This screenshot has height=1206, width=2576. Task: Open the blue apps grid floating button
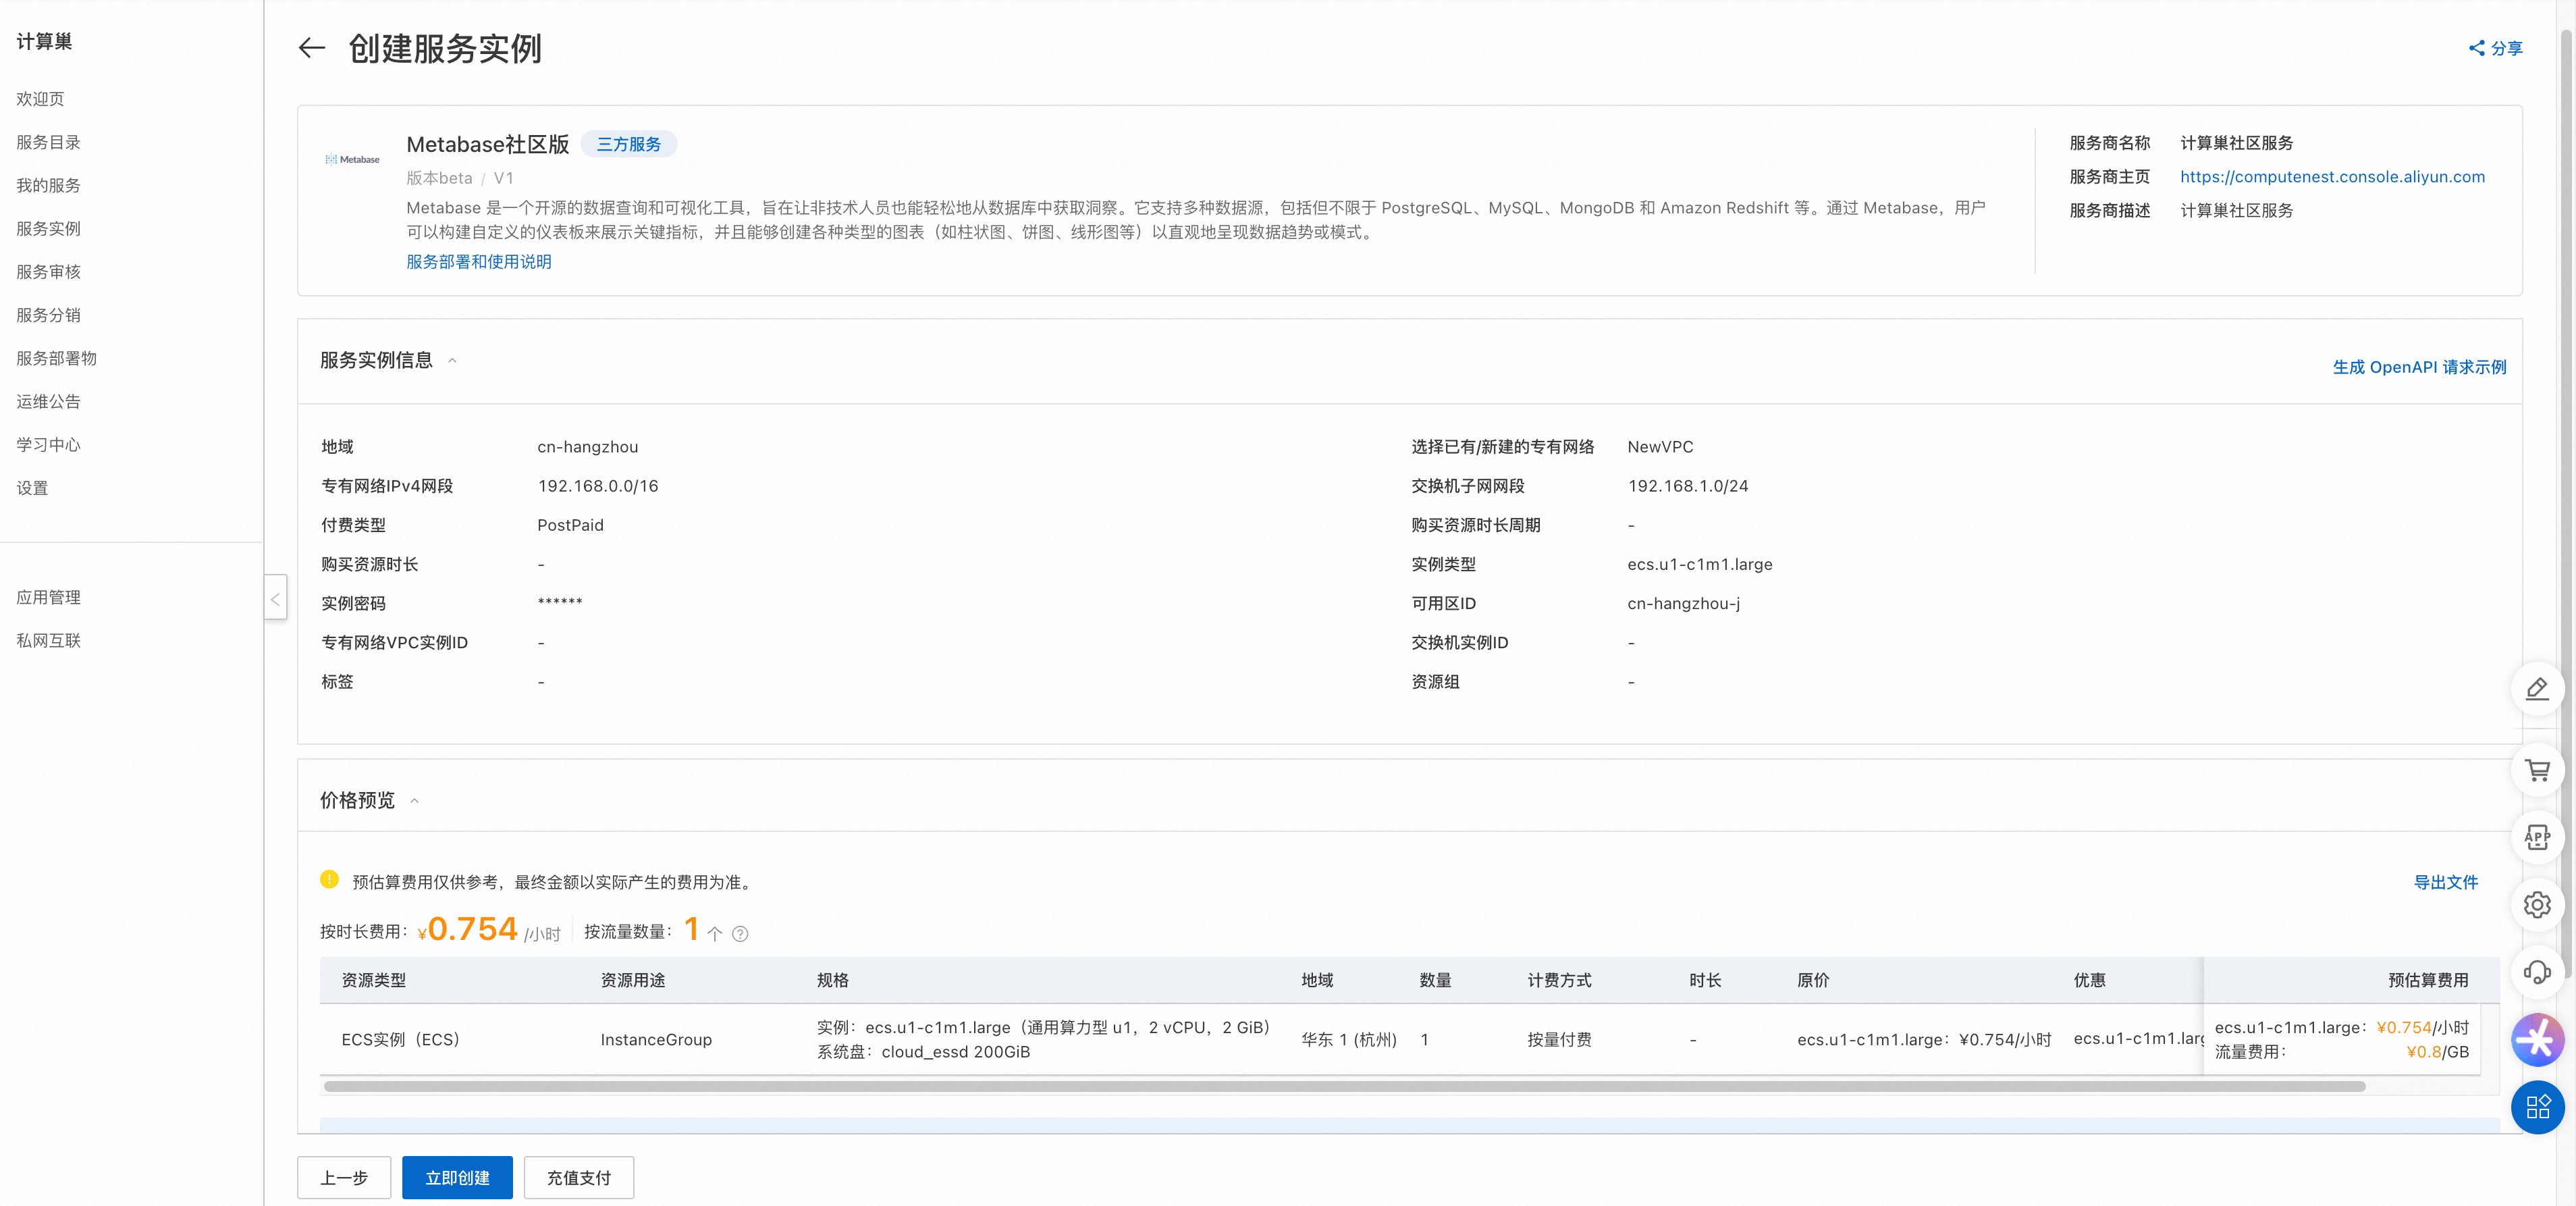tap(2537, 1107)
